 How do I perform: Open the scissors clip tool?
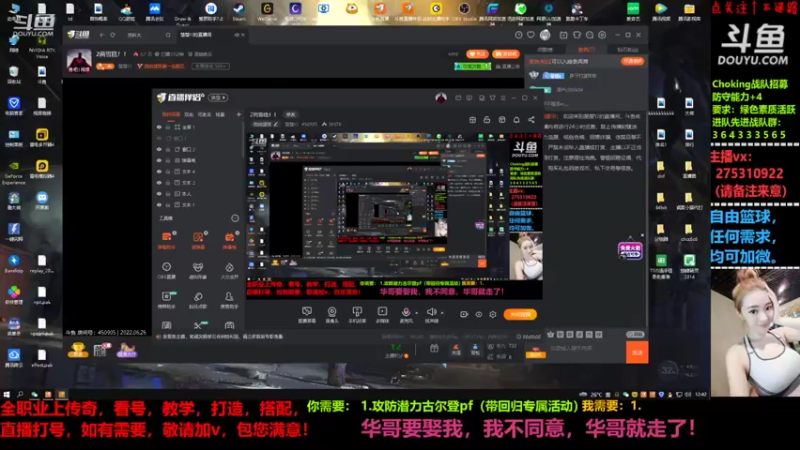pyautogui.click(x=198, y=325)
